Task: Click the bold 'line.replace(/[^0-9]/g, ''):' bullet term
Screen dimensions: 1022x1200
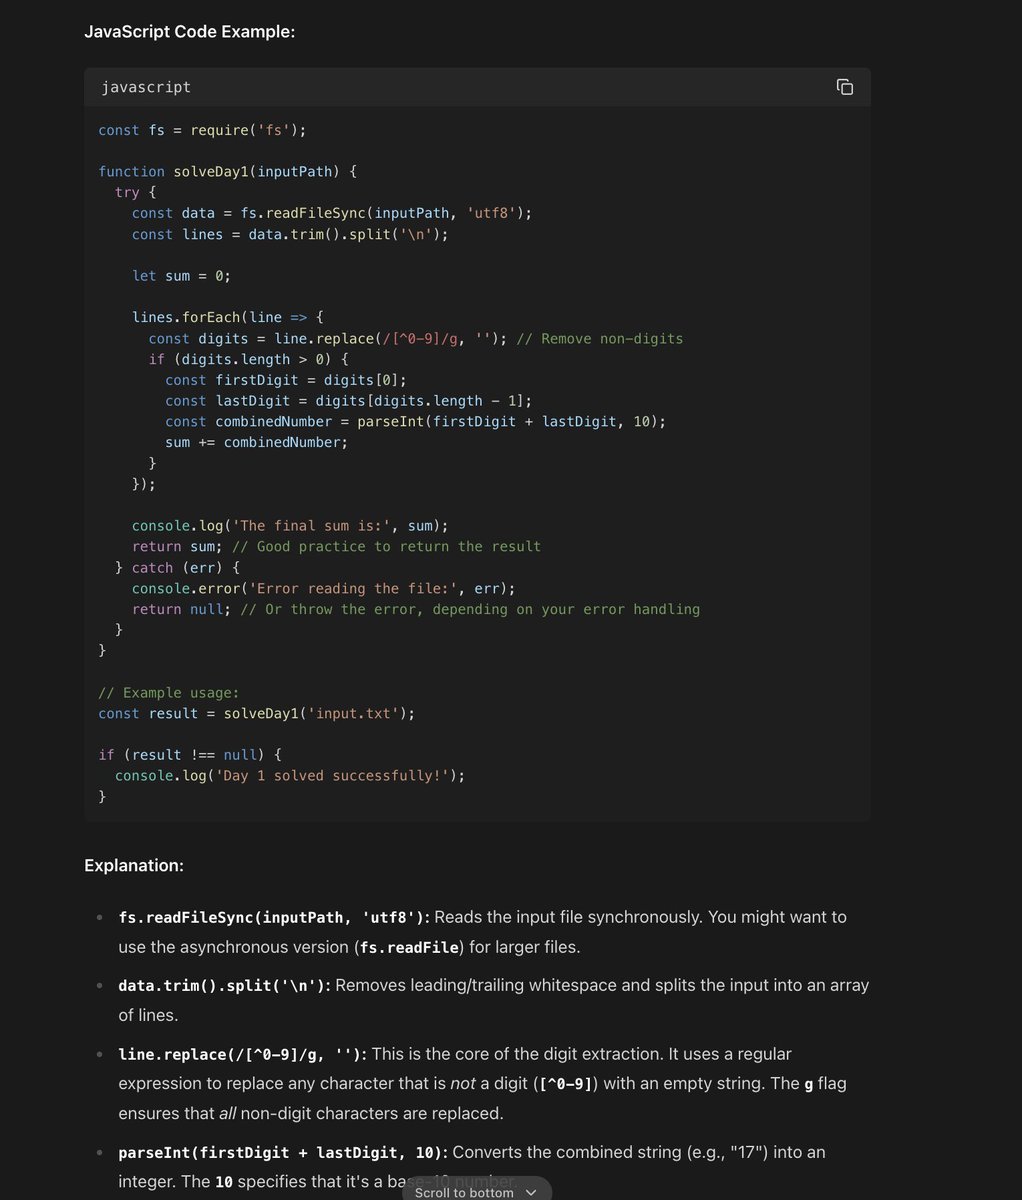Action: (x=243, y=1054)
